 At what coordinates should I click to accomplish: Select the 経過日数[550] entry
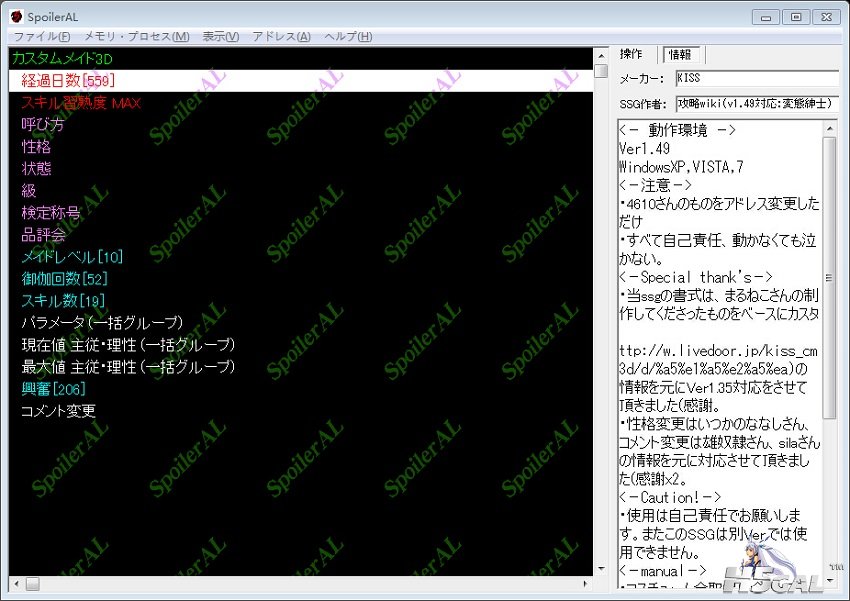coord(68,80)
